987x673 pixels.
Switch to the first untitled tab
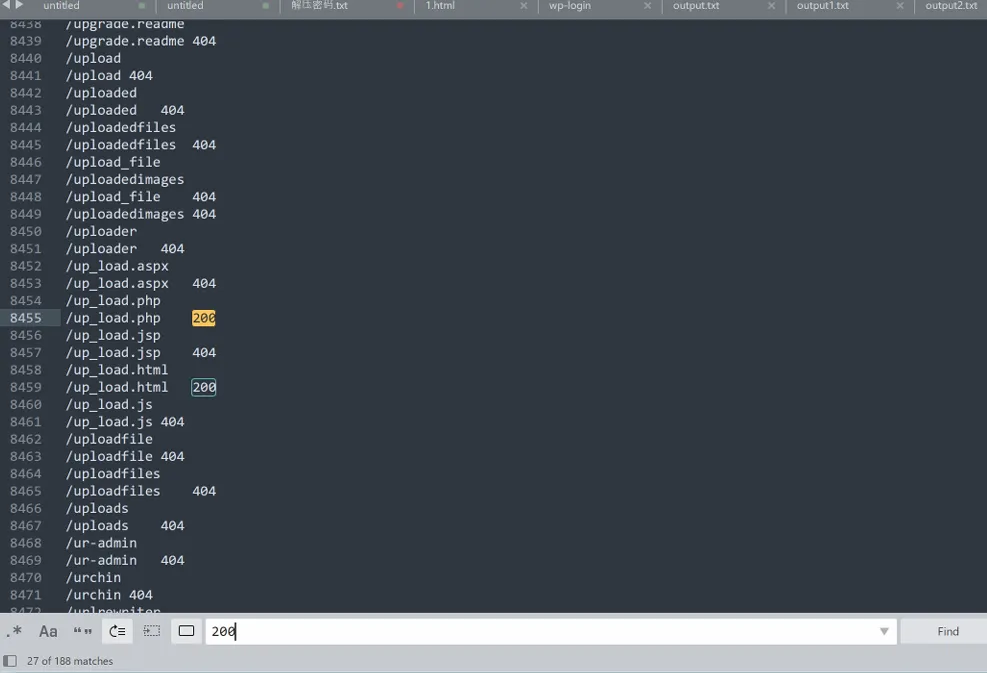62,6
